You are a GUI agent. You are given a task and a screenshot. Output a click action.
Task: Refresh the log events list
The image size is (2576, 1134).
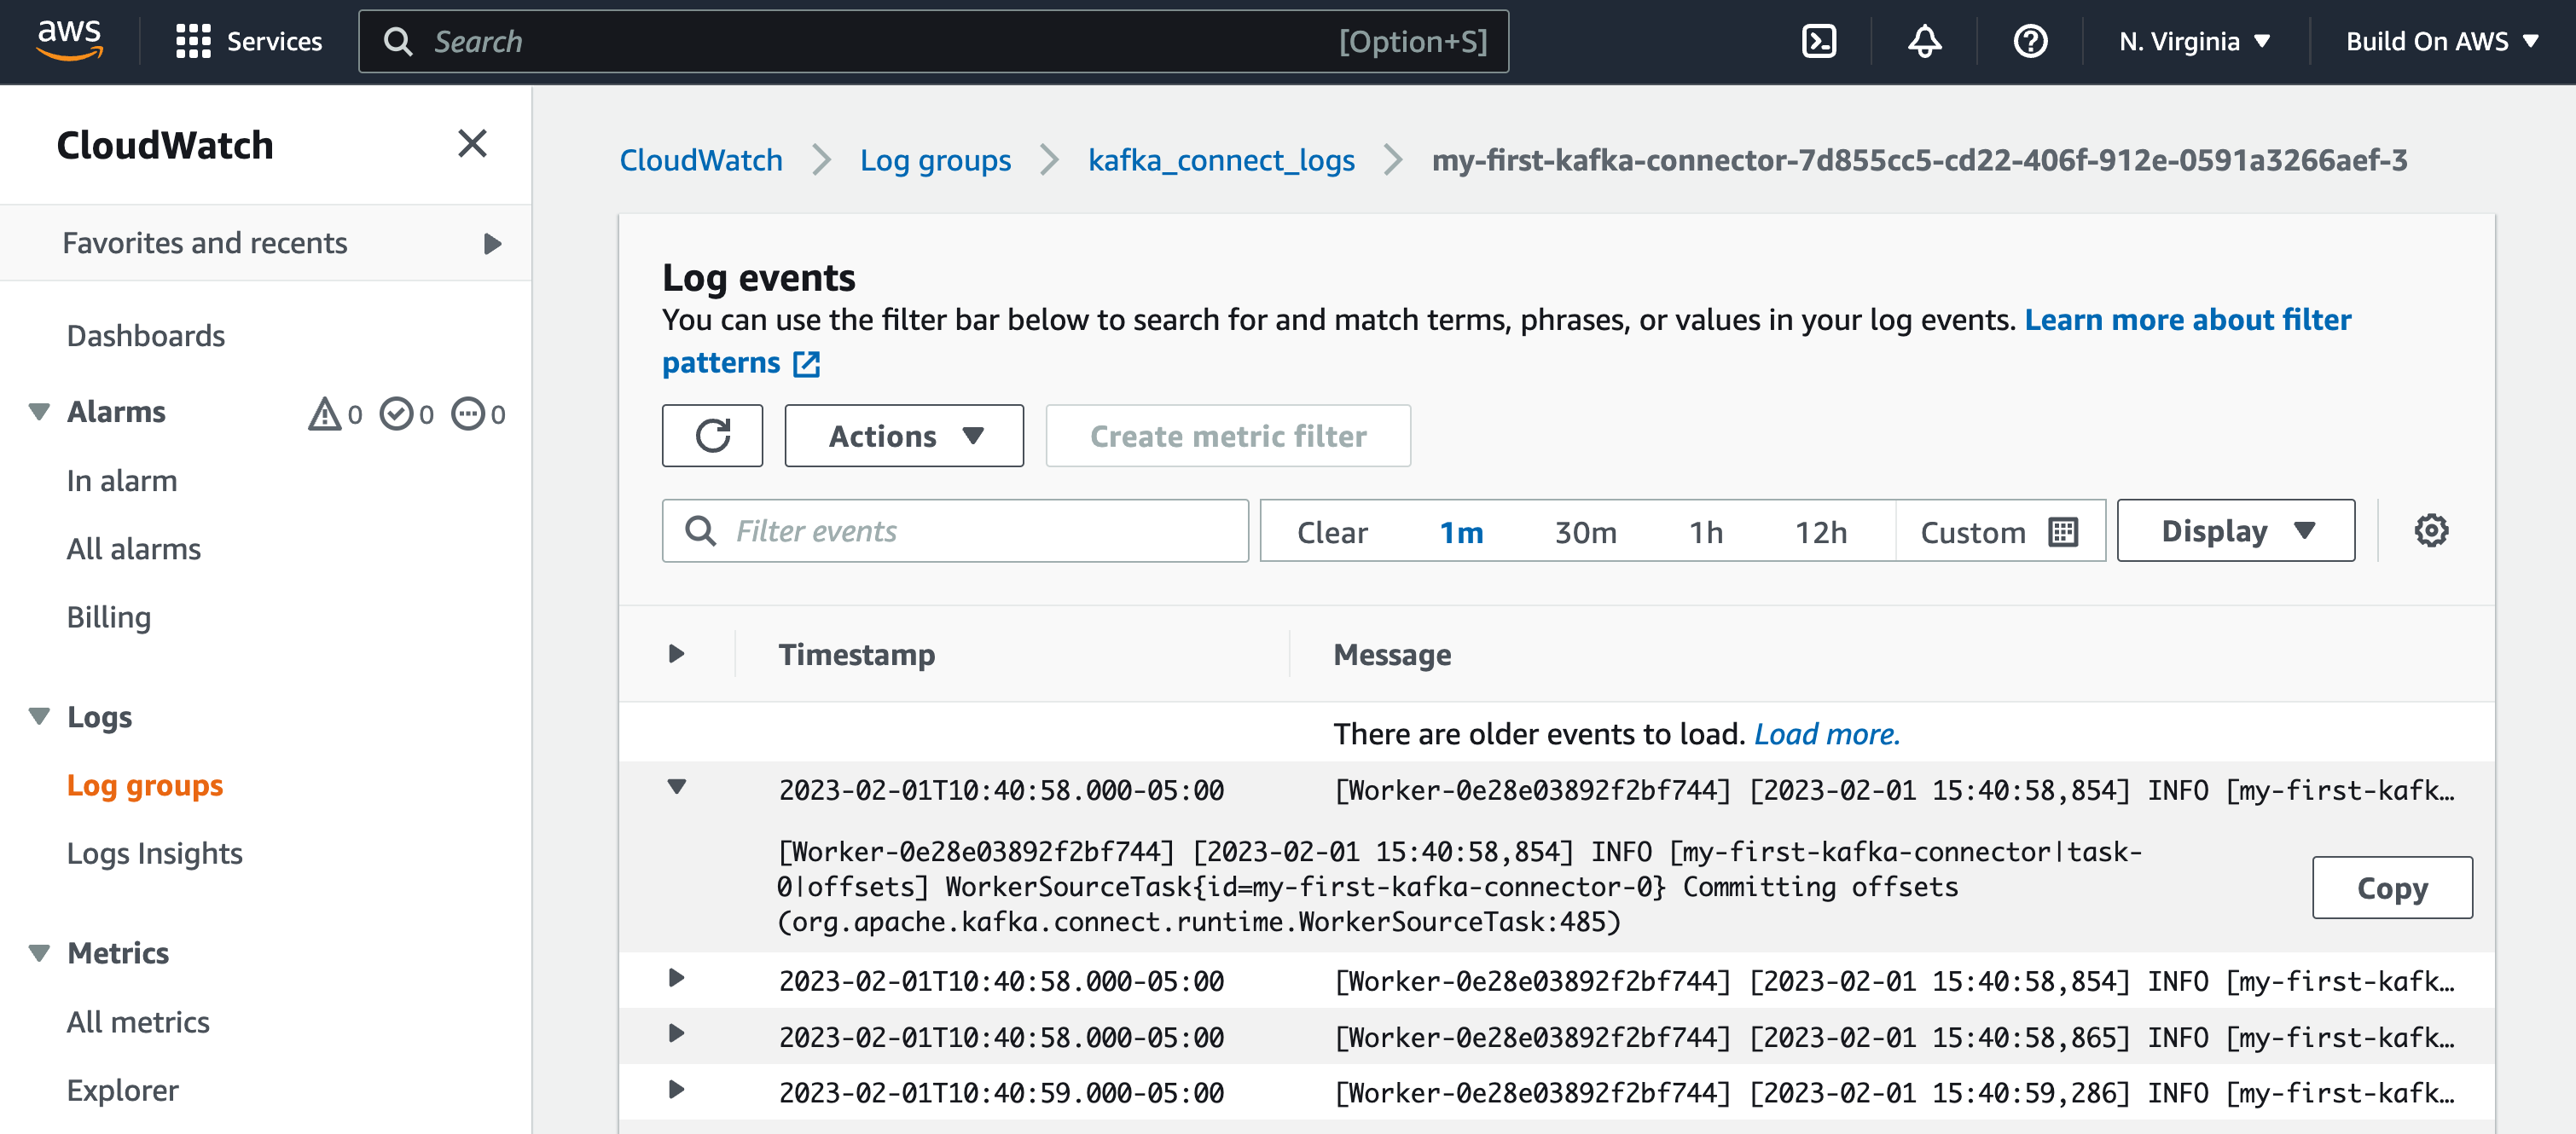pyautogui.click(x=712, y=436)
